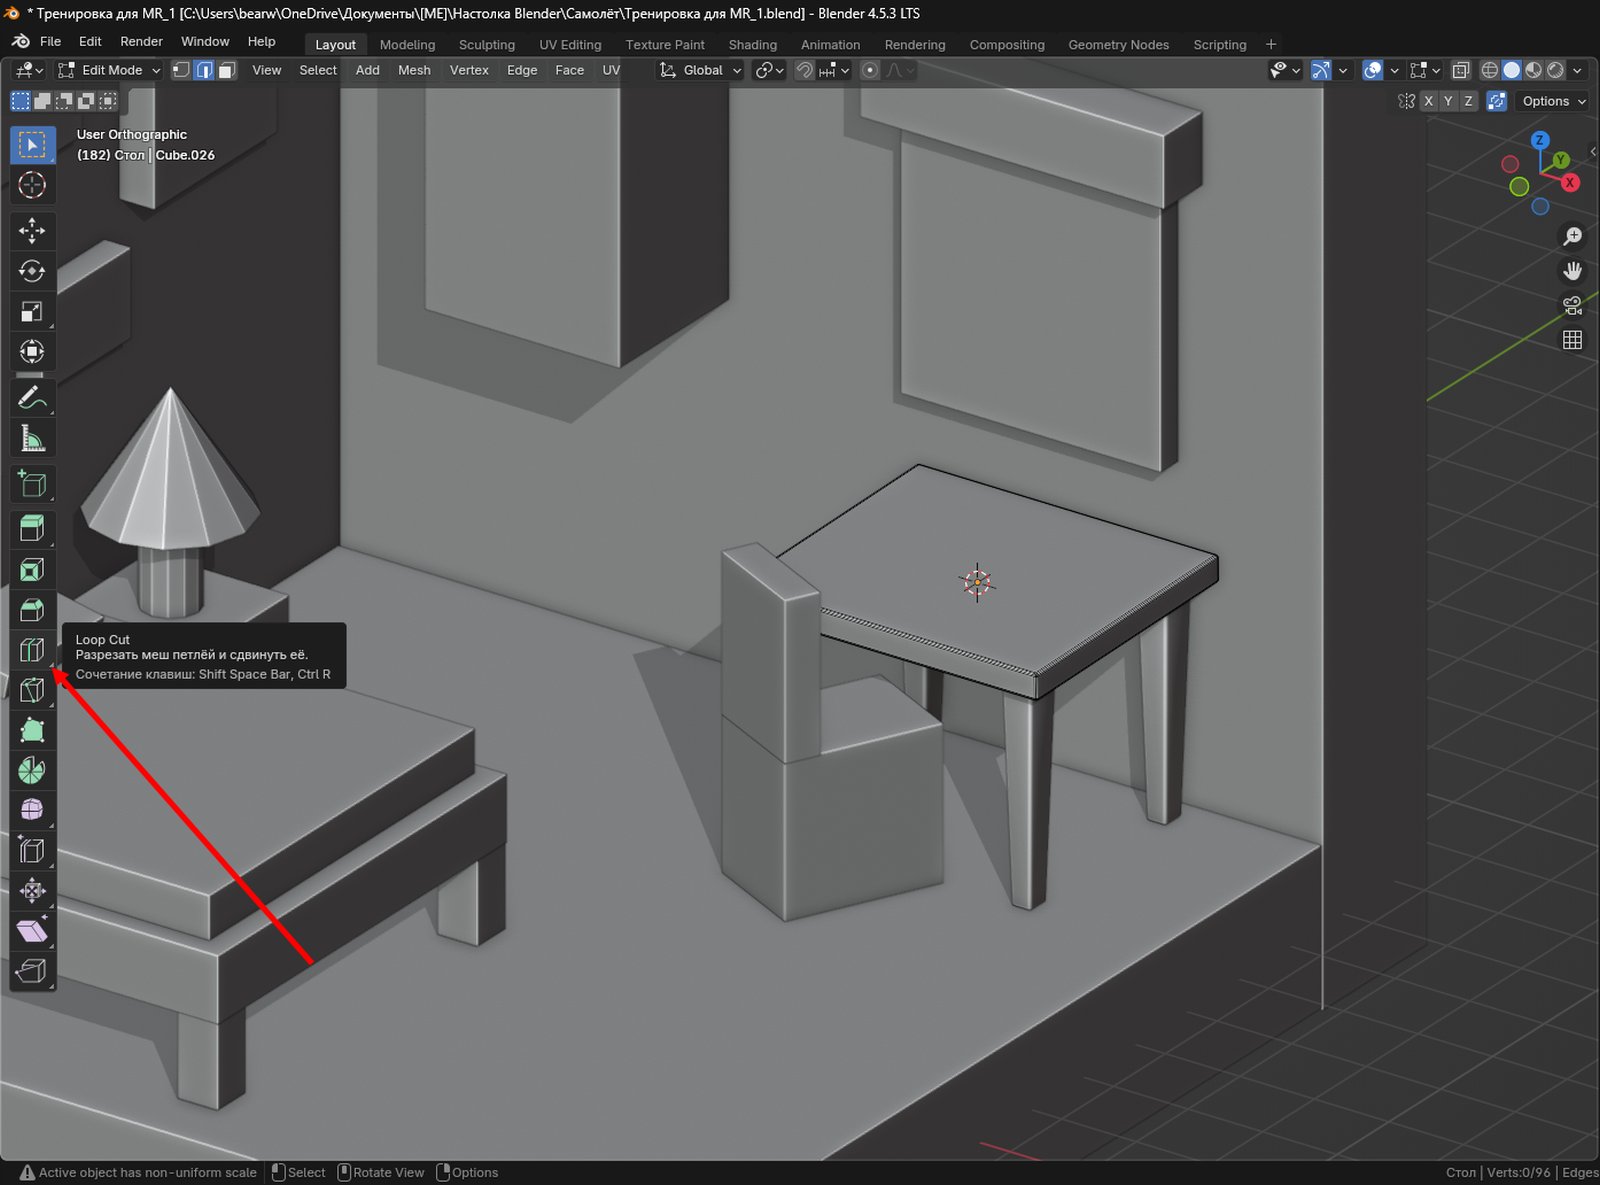Open the File menu
The width and height of the screenshot is (1600, 1185).
pyautogui.click(x=50, y=41)
